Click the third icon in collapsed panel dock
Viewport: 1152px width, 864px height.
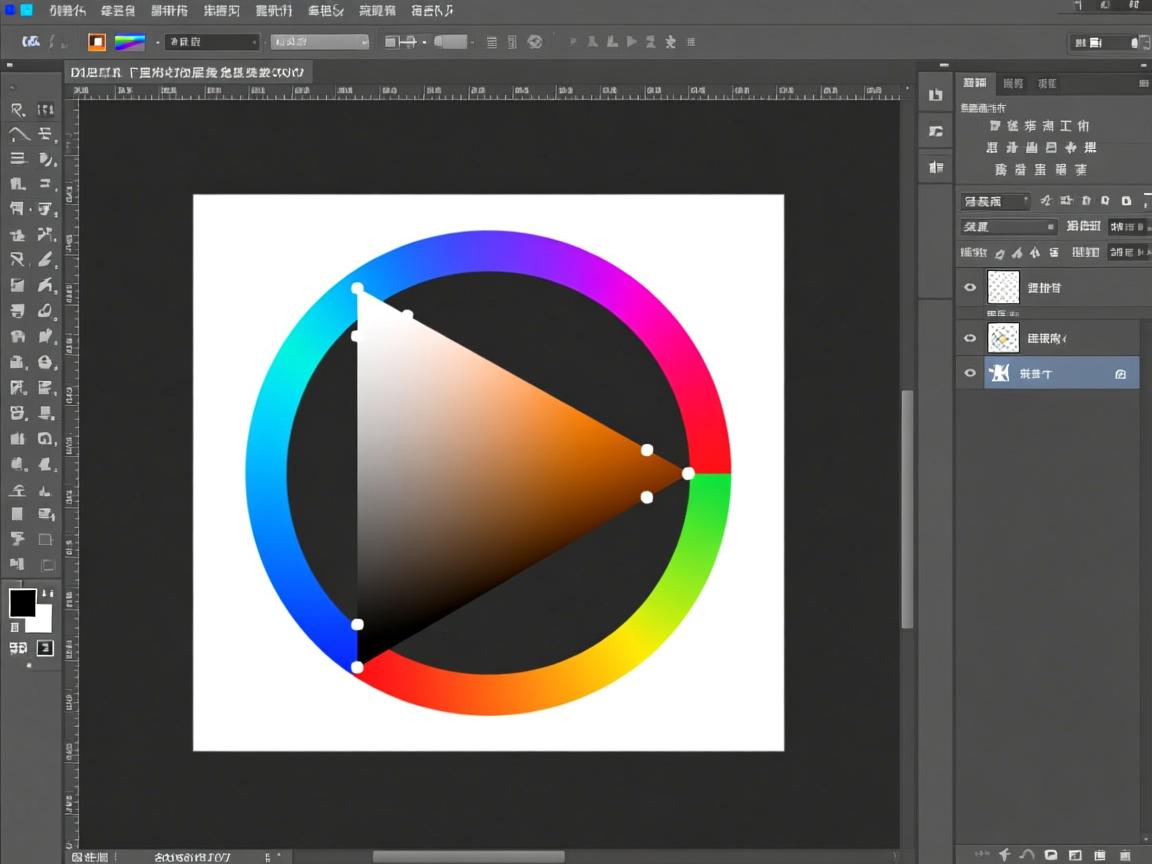(x=936, y=167)
